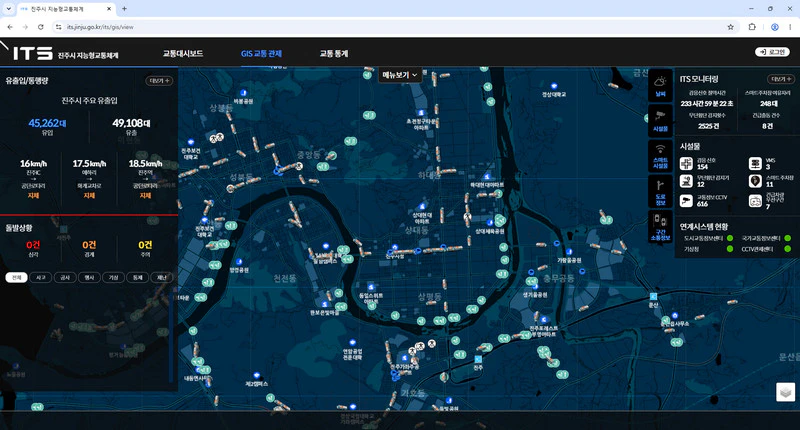Click the 17.5km/h speed entry
This screenshot has width=800, height=430.
pyautogui.click(x=89, y=178)
